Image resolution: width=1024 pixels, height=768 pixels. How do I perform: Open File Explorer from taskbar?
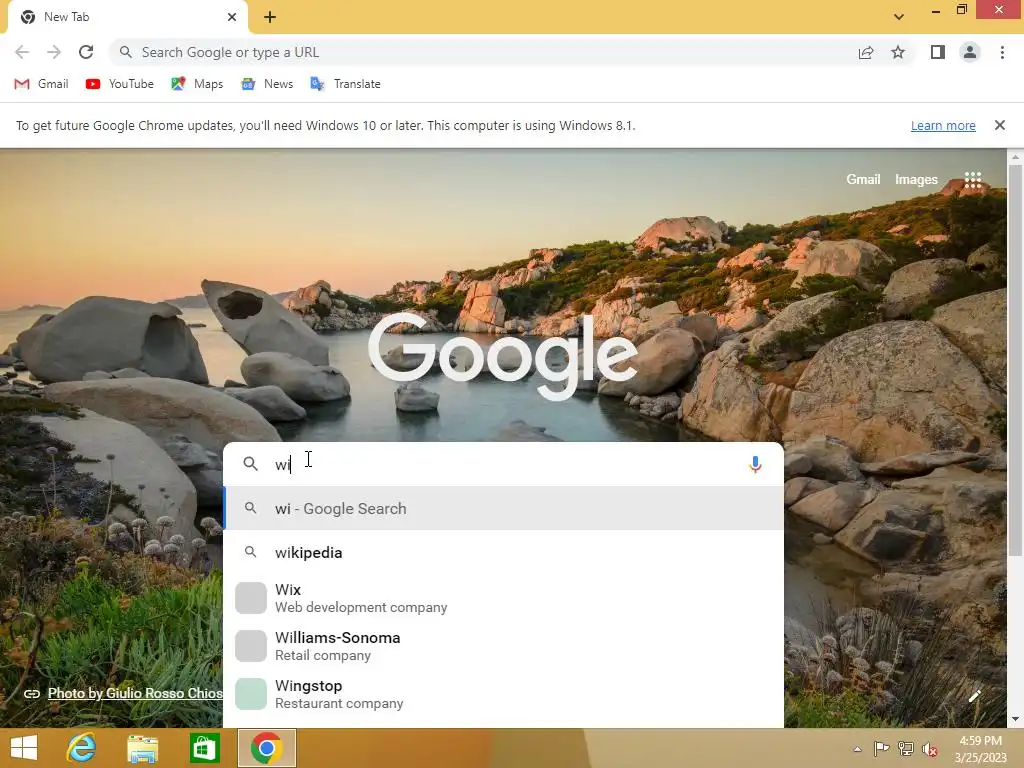[142, 748]
